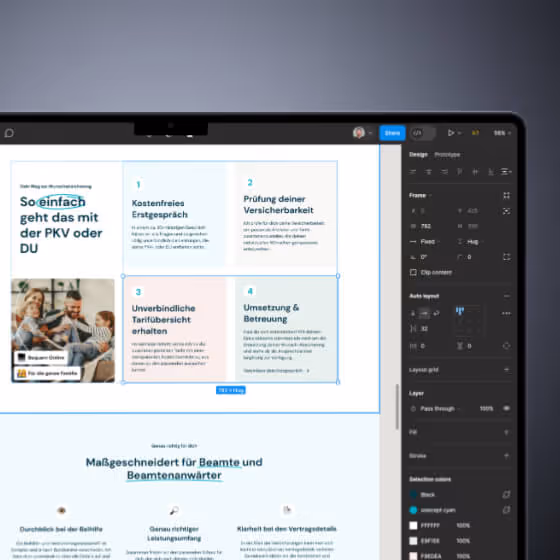Open the distribute spacing options menu
The height and width of the screenshot is (560, 560).
506,172
